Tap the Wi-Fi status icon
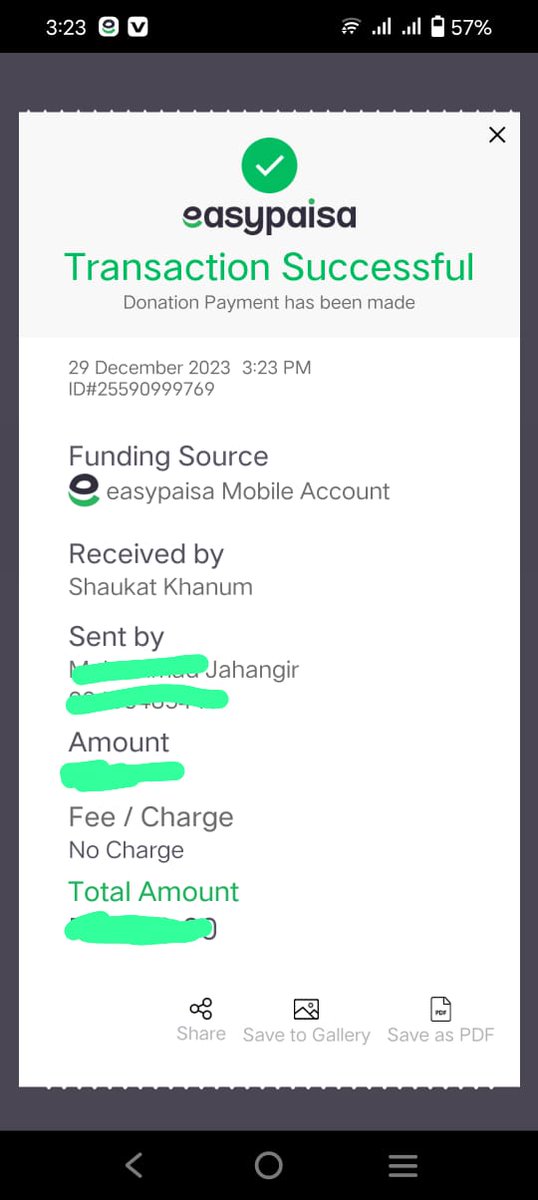The width and height of the screenshot is (538, 1200). [350, 27]
